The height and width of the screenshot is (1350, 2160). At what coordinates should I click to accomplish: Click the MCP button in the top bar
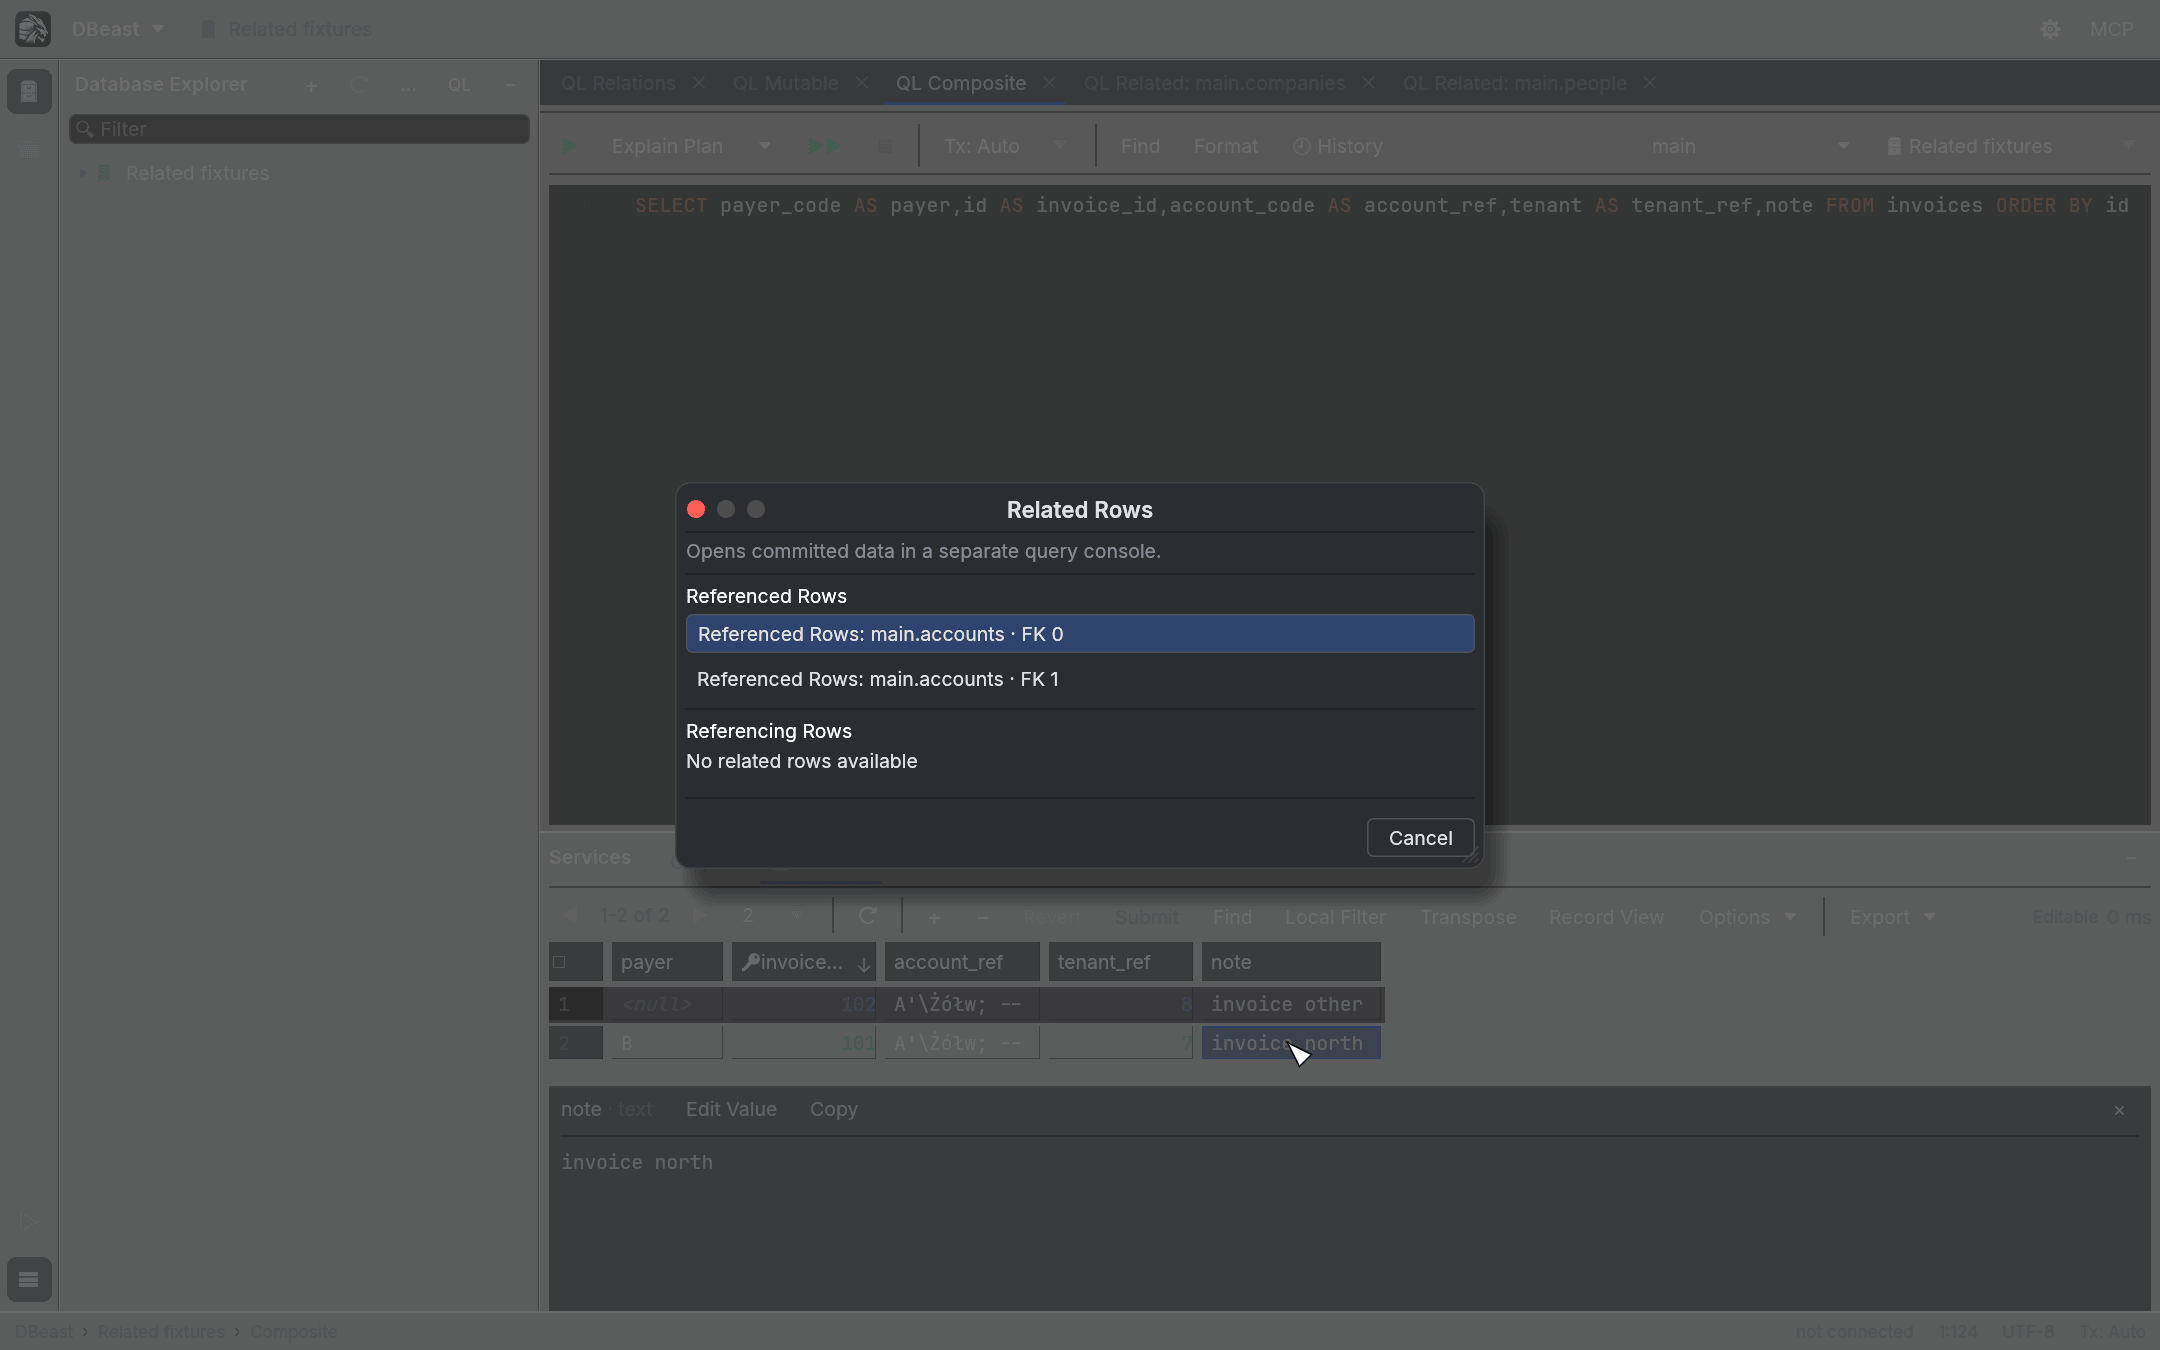[x=2111, y=29]
